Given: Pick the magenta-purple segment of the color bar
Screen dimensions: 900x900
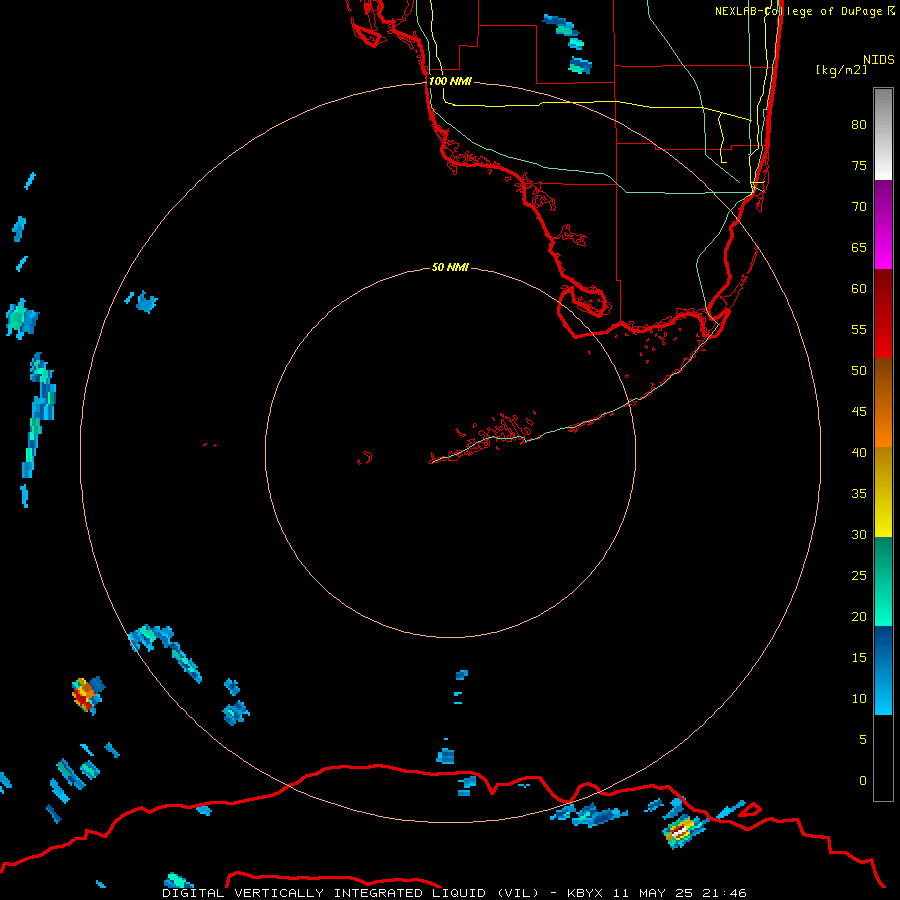Looking at the screenshot, I should (883, 225).
